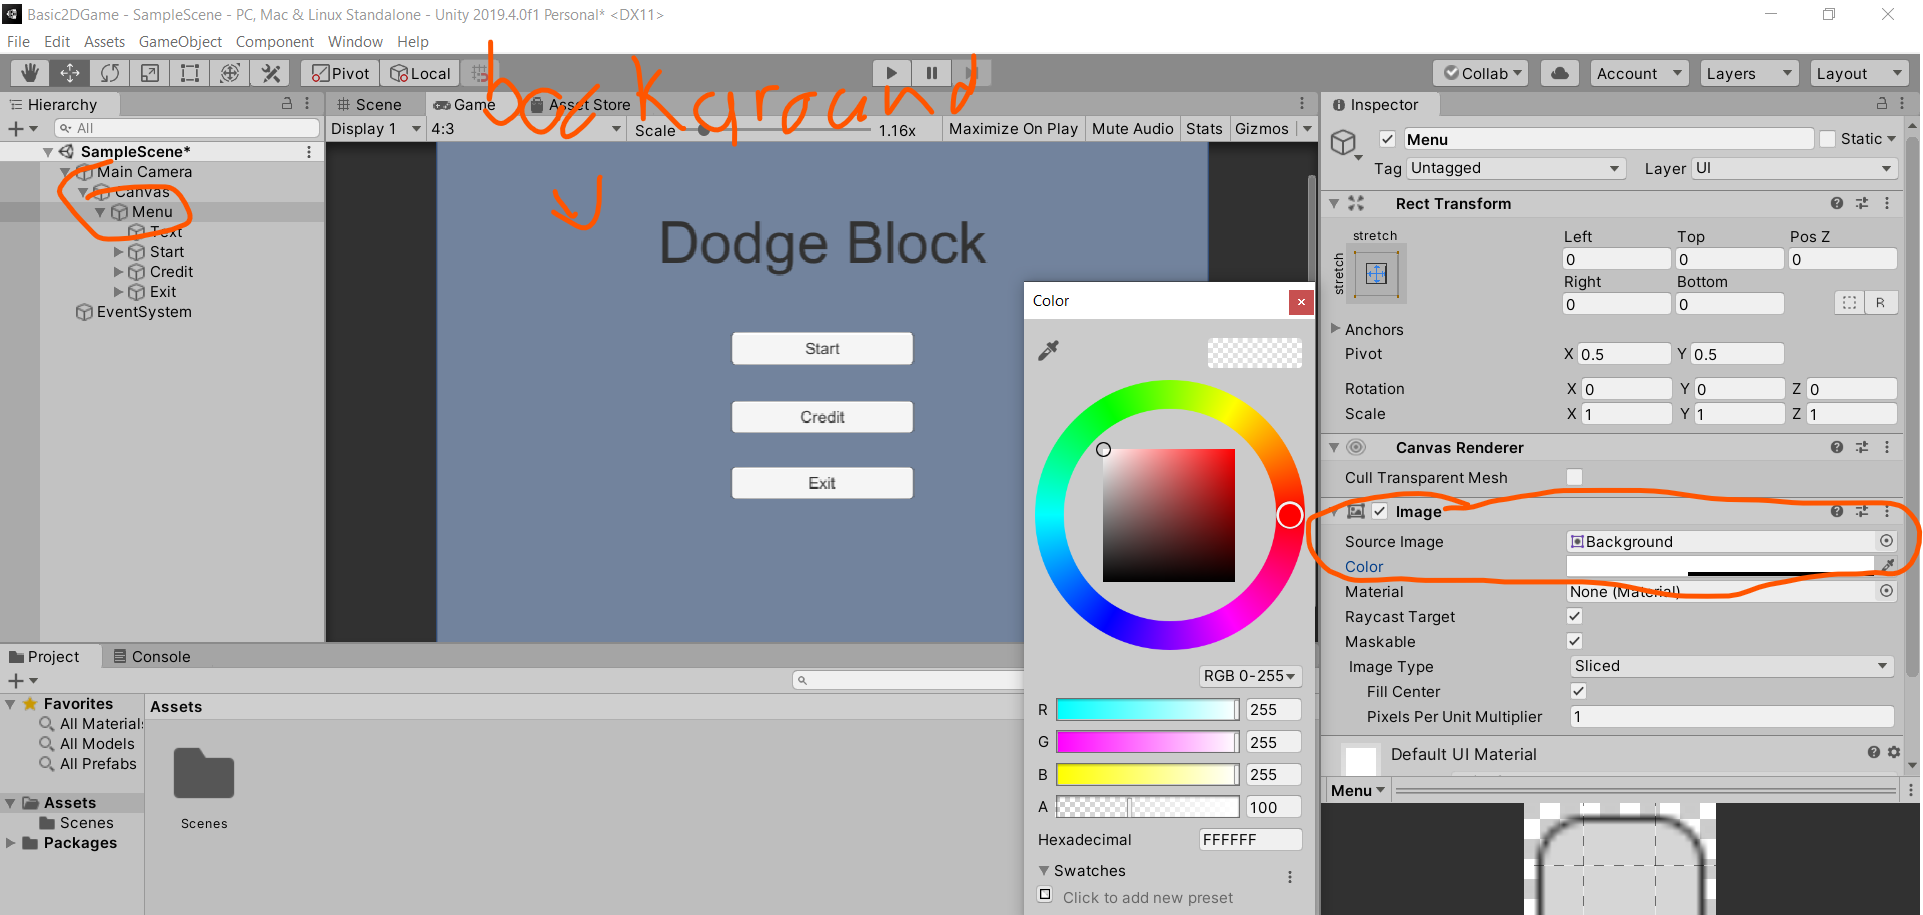Click the color eyedropper in the Color window
The width and height of the screenshot is (1923, 915).
1049,350
